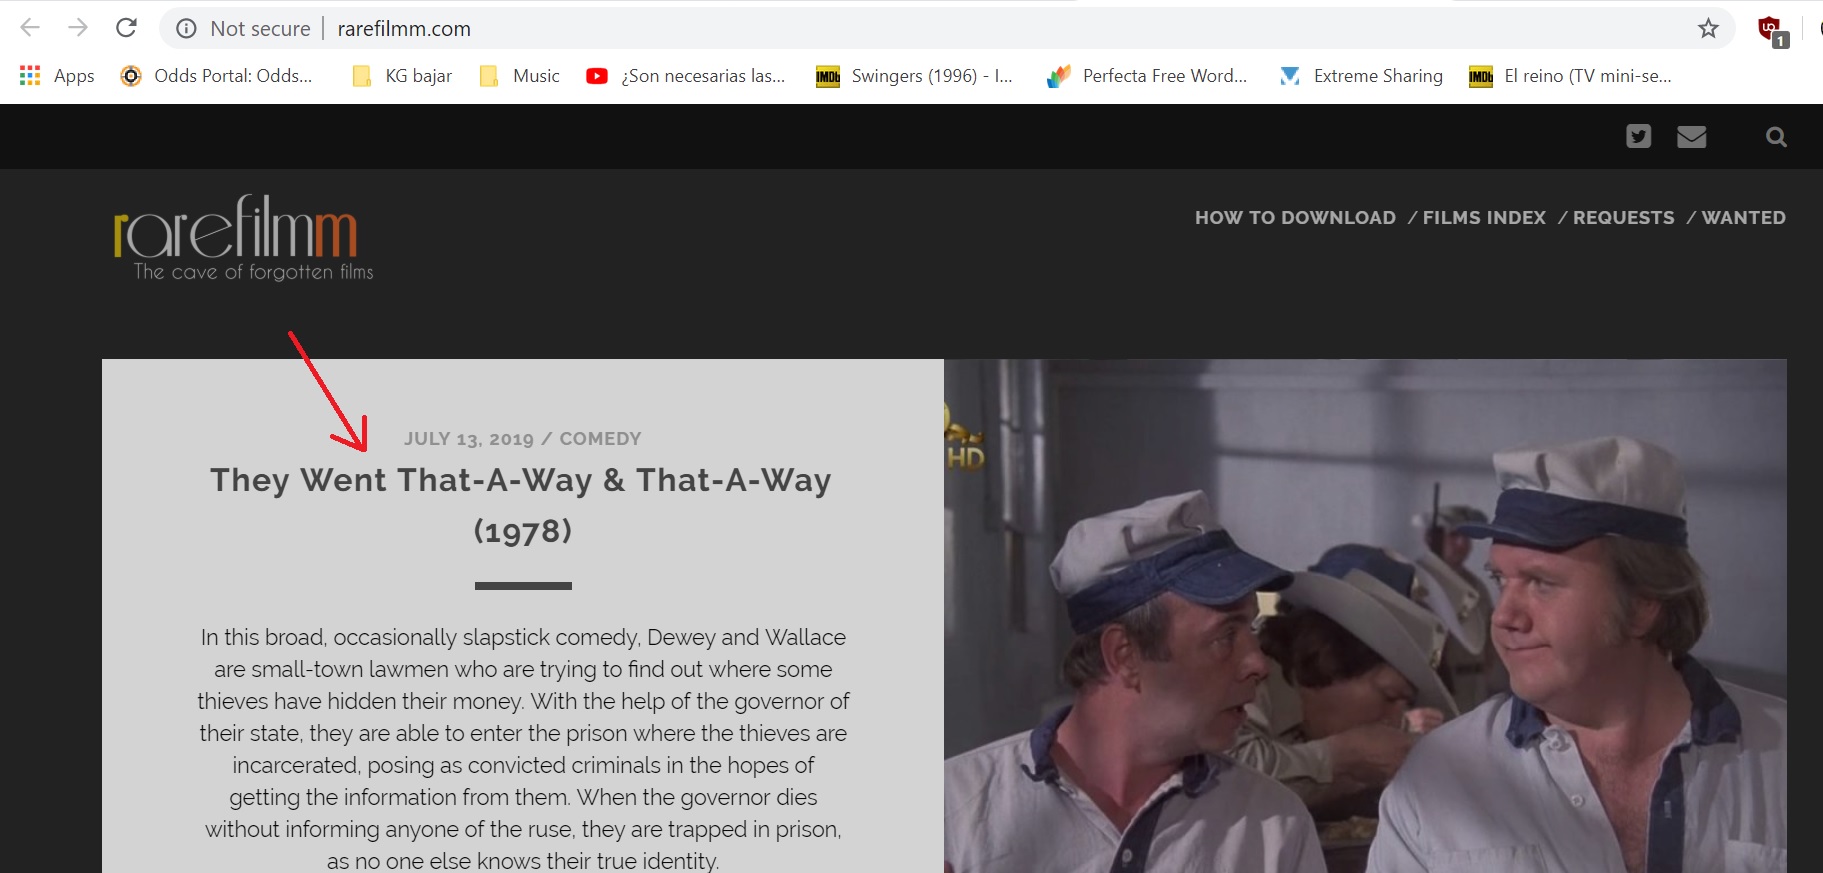Screen dimensions: 1823x873
Task: Click the JULY 13, 2019 date link
Action: coord(468,439)
